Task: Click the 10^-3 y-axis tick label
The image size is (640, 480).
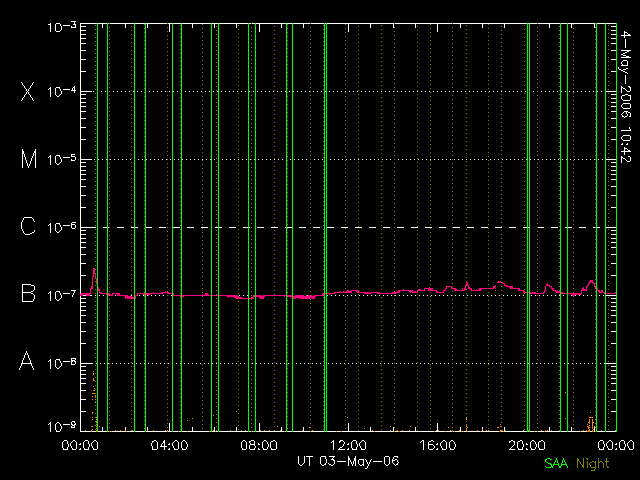Action: click(62, 27)
